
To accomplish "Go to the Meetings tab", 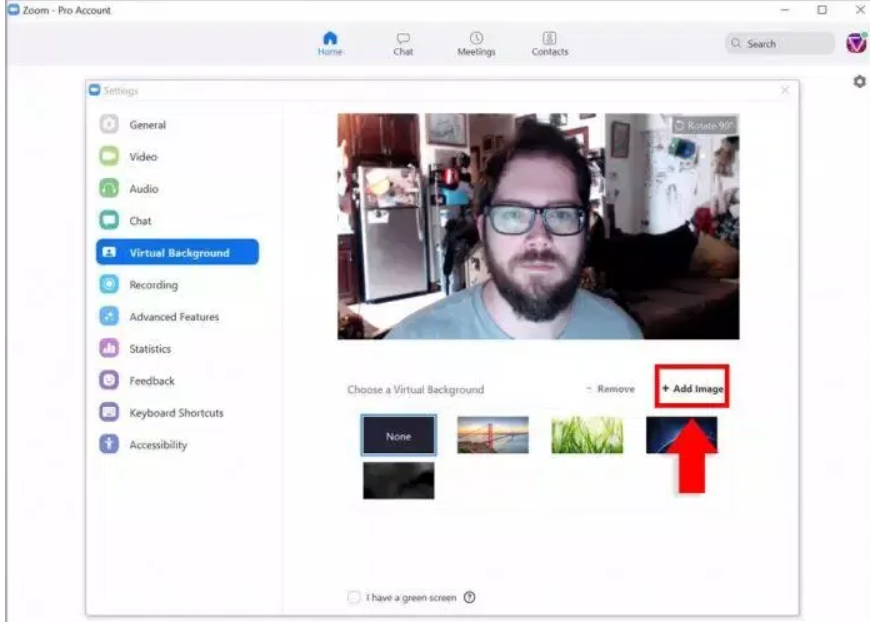I will tap(476, 38).
